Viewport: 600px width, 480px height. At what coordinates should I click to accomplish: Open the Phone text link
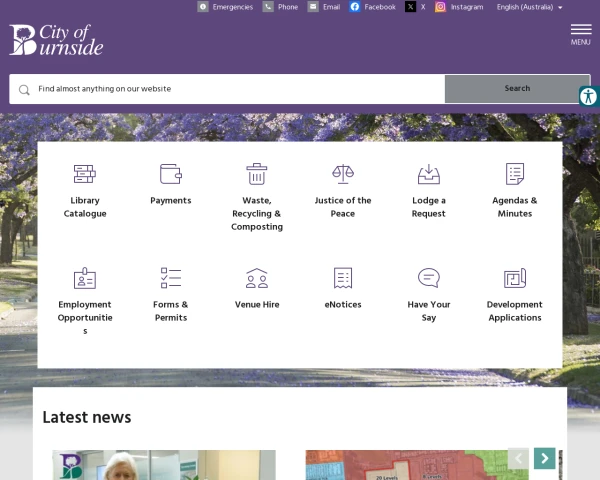coord(288,7)
